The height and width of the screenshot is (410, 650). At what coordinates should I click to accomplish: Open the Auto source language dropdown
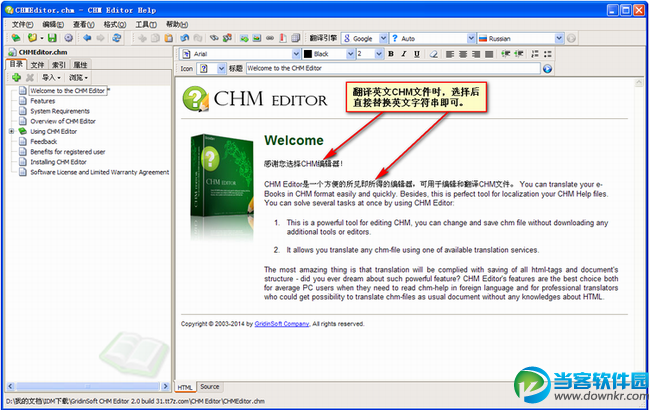471,38
